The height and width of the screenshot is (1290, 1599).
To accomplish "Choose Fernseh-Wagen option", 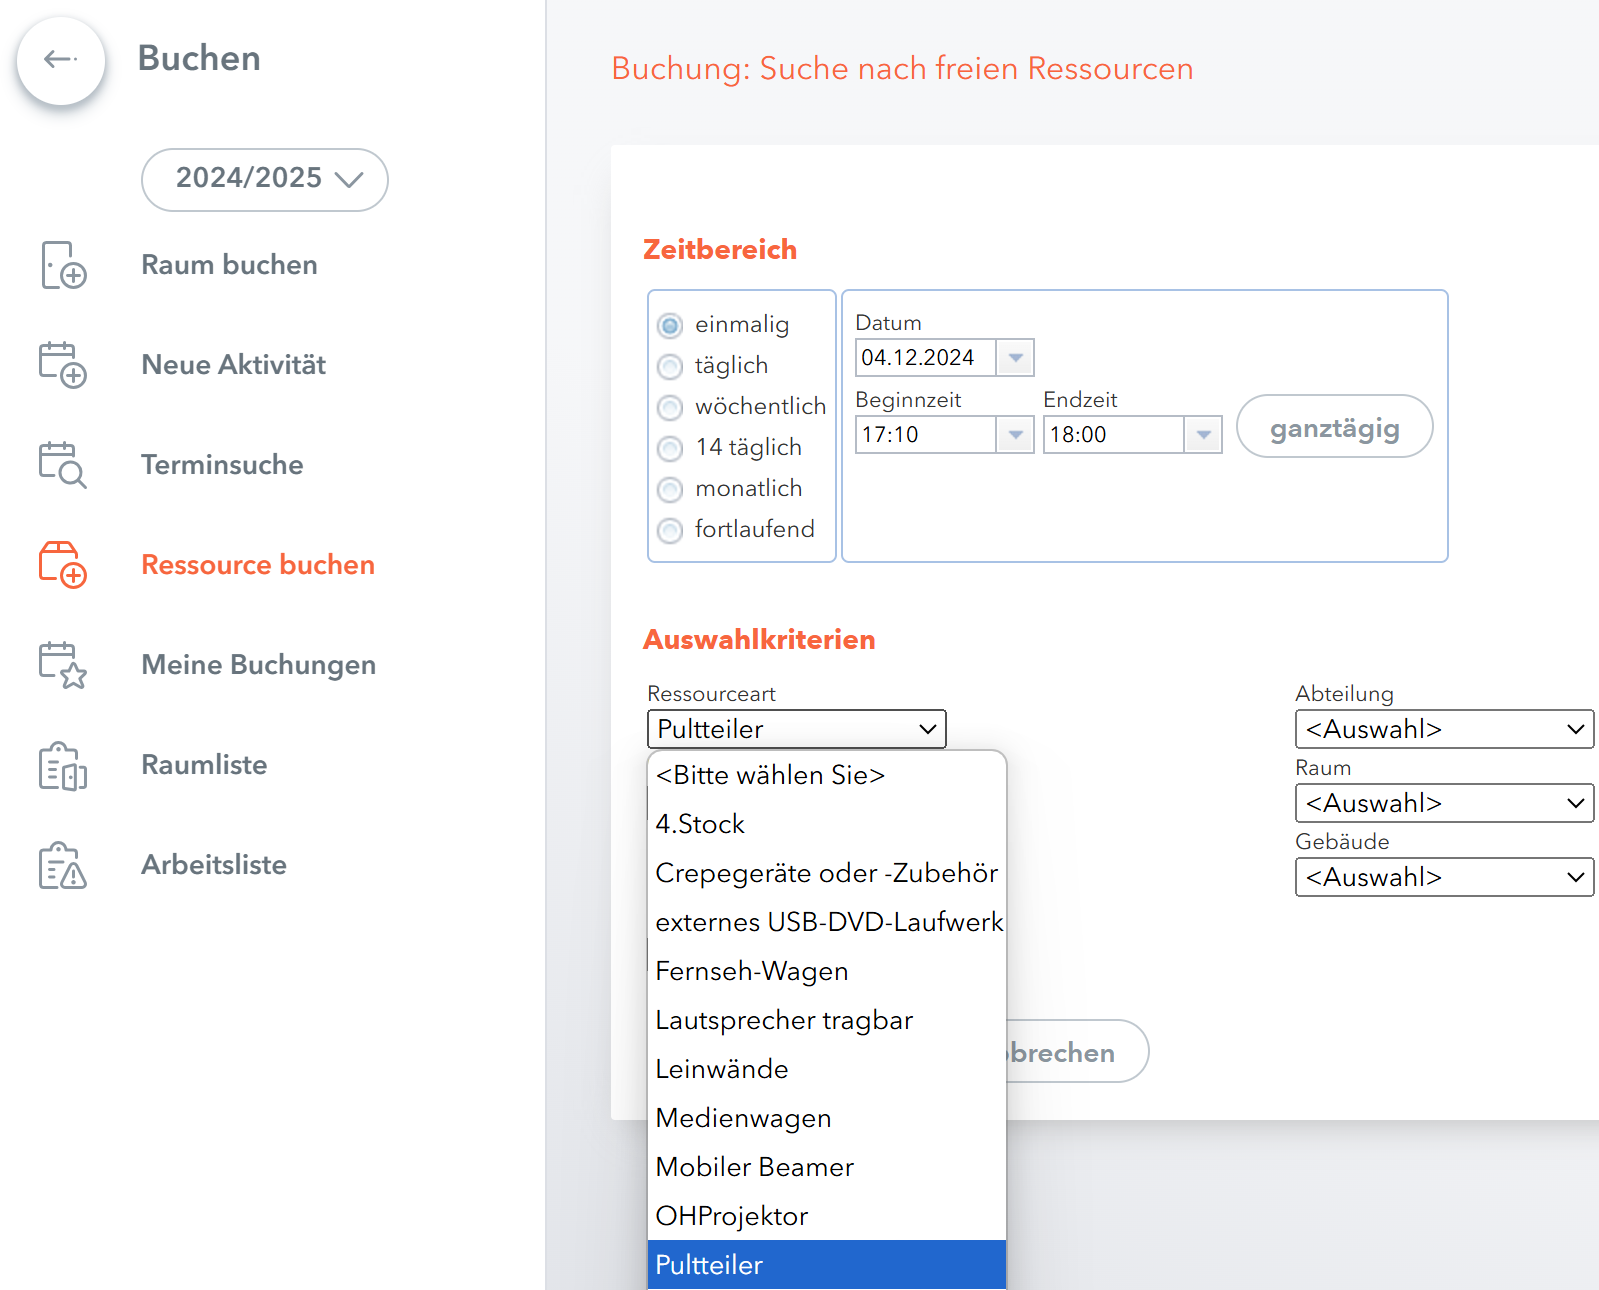I will [x=827, y=971].
